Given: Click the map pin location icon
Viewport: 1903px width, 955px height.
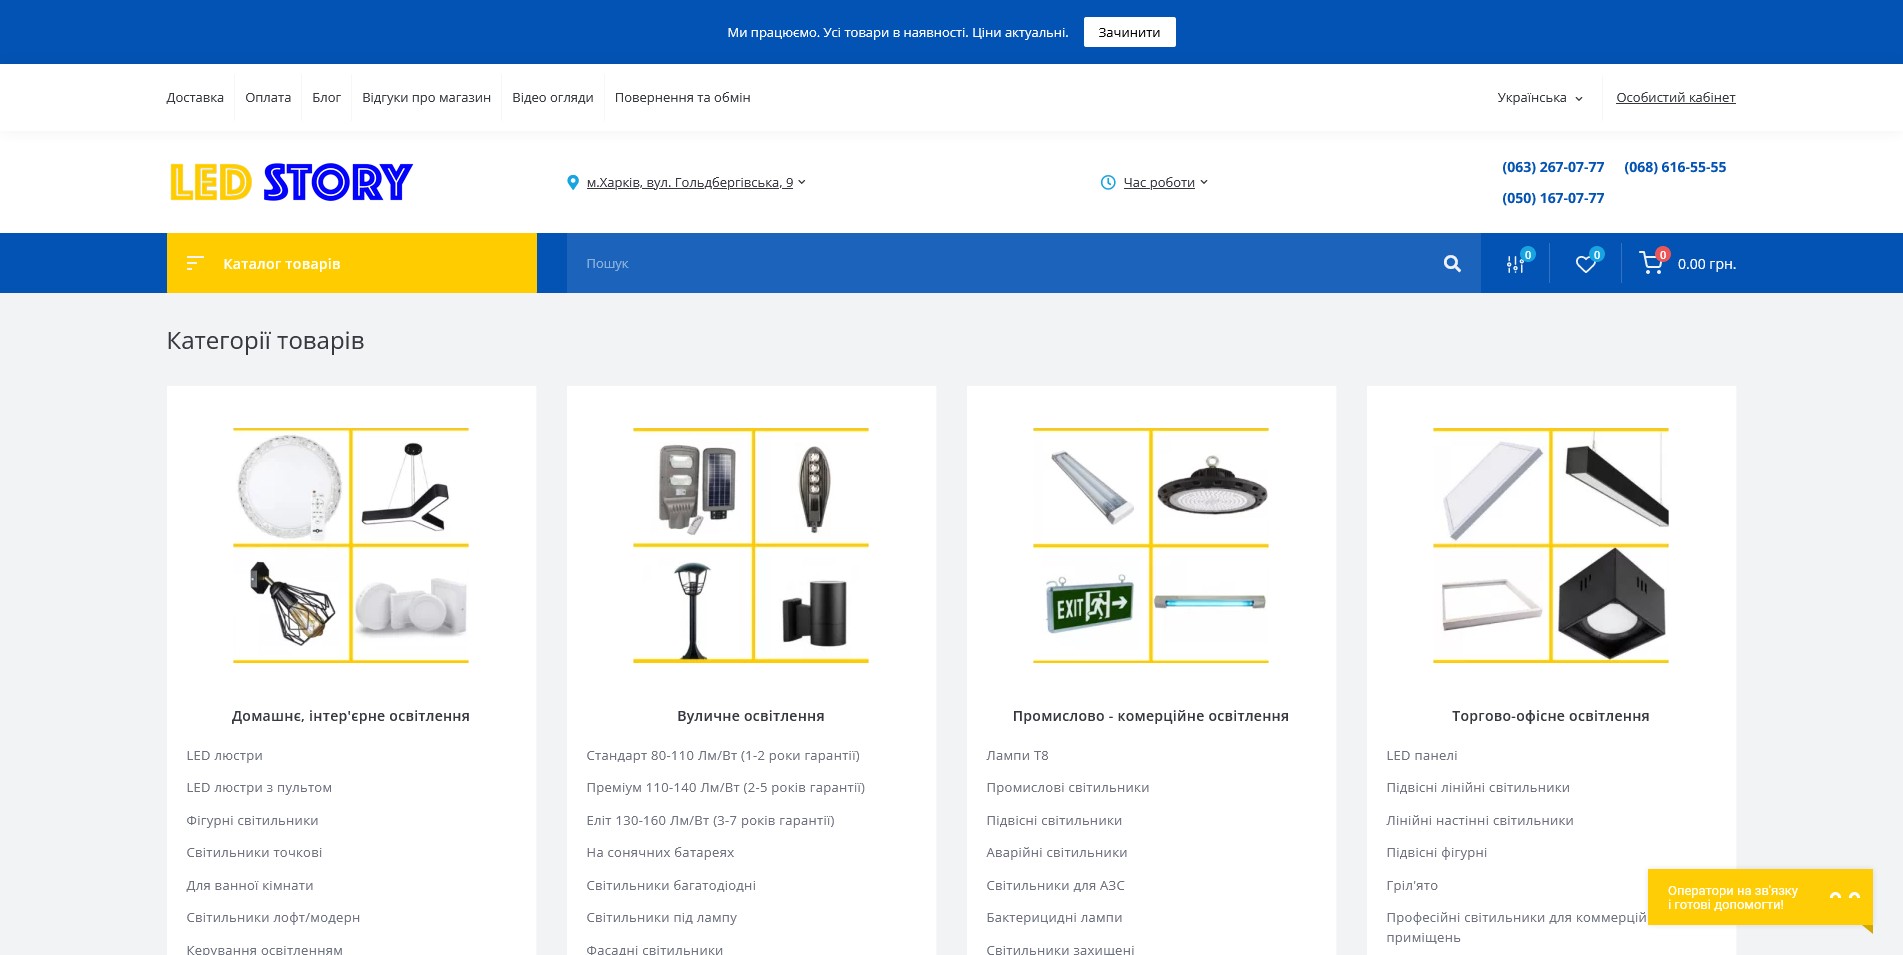Looking at the screenshot, I should pyautogui.click(x=573, y=182).
